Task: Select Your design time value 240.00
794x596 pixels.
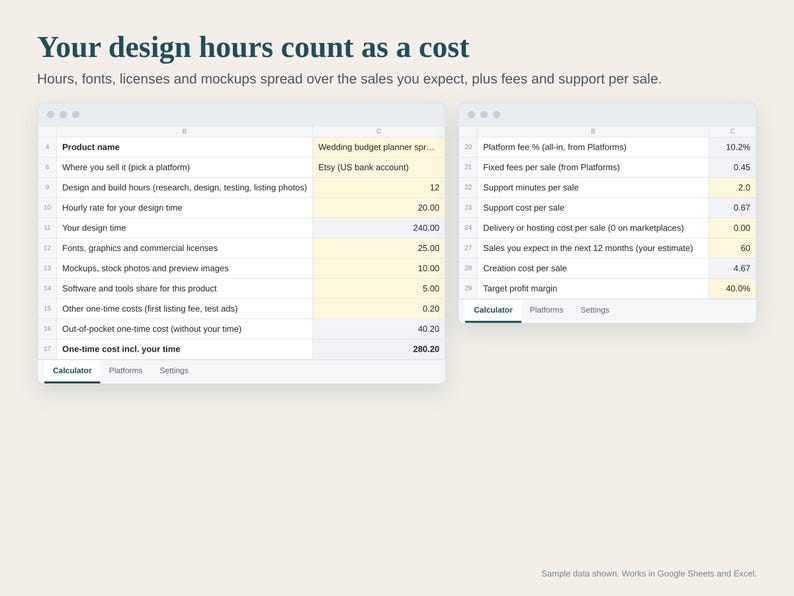Action: point(379,228)
